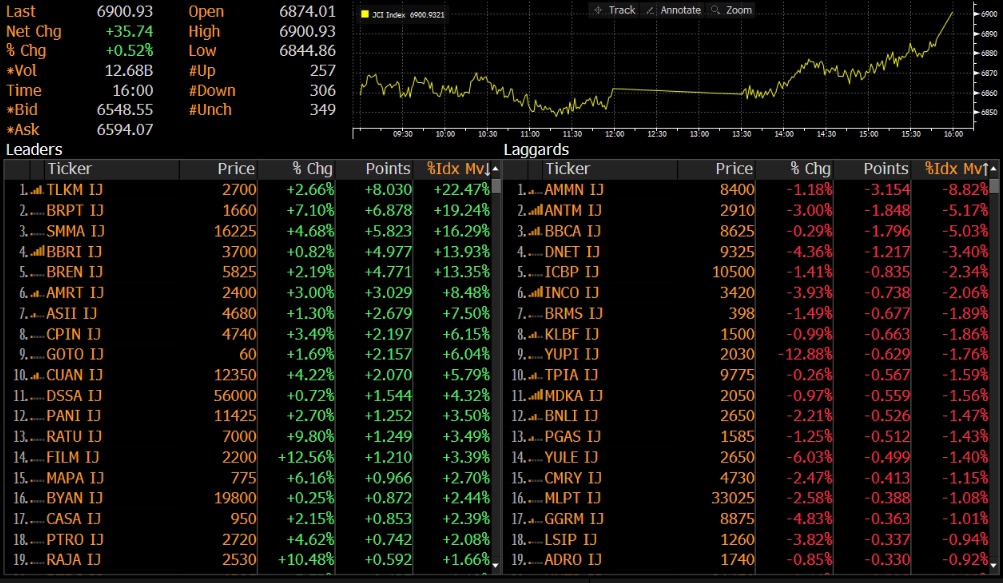The height and width of the screenshot is (583, 1003).
Task: Open the FILM IJ ticker
Action: point(73,458)
